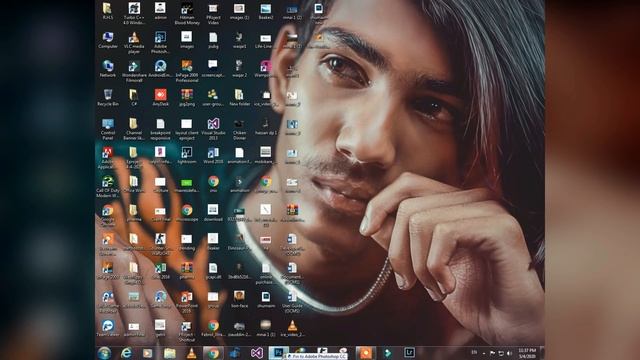Launch Adobe Photoshop desktop shortcut
Screen dimensions: 640x360
(x=160, y=43)
